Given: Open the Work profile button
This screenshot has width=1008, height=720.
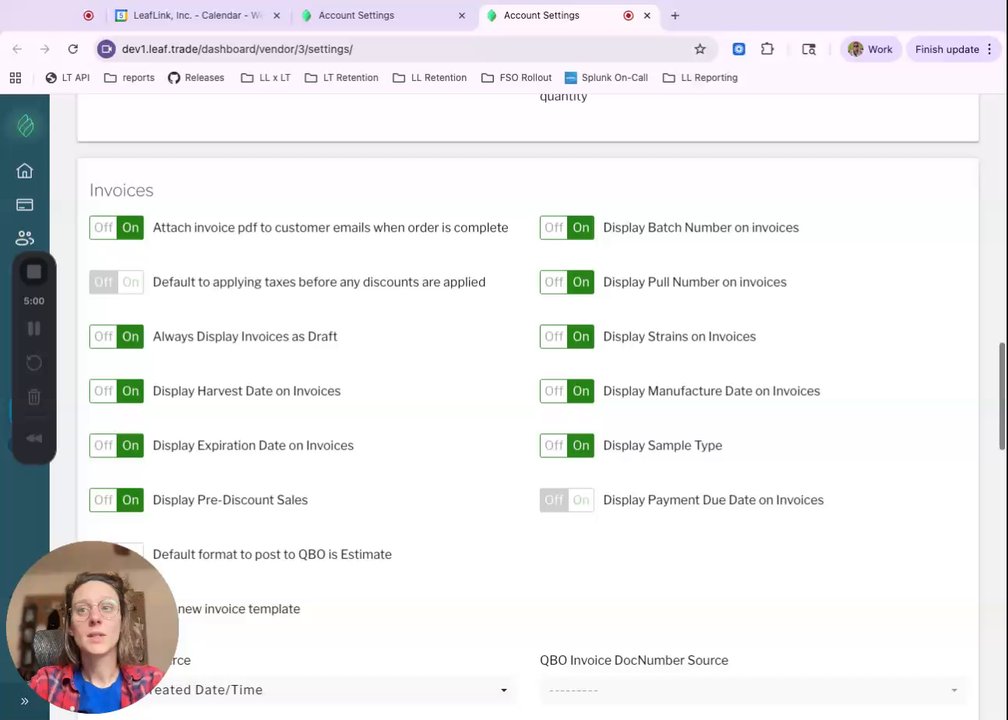Looking at the screenshot, I should click(x=870, y=49).
